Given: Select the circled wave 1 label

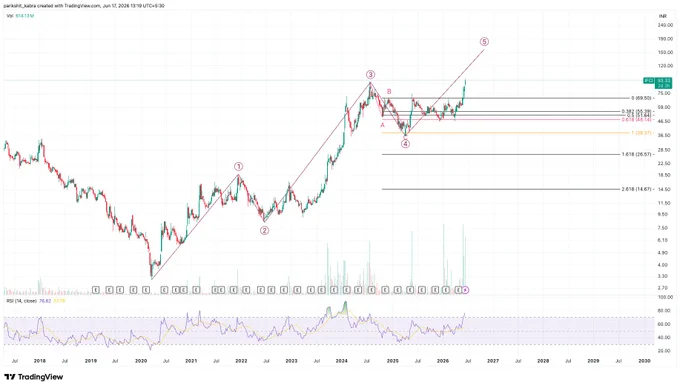Looking at the screenshot, I should pyautogui.click(x=239, y=166).
